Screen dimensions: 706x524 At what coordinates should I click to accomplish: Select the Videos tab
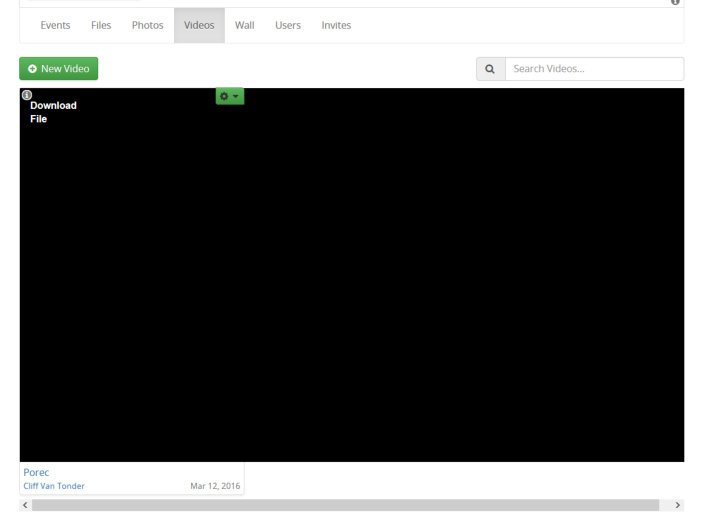(199, 25)
